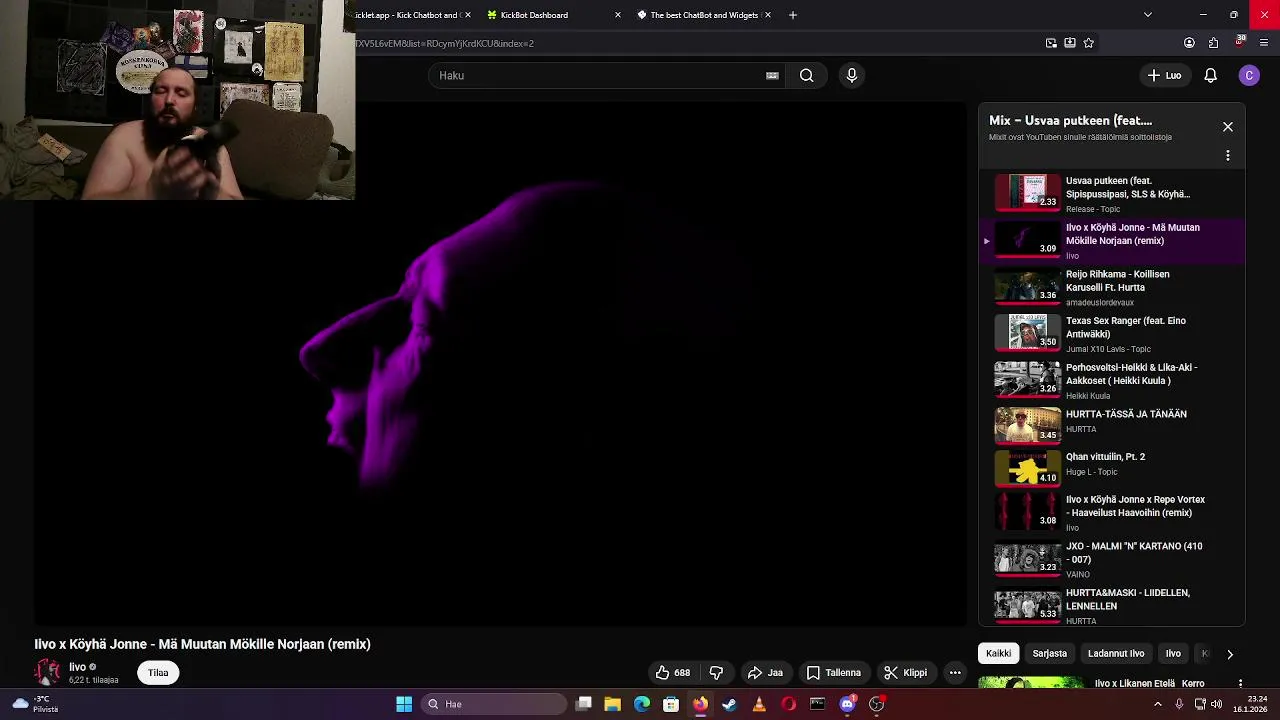Like the video with thumbs up
The height and width of the screenshot is (720, 1280).
pyautogui.click(x=673, y=673)
